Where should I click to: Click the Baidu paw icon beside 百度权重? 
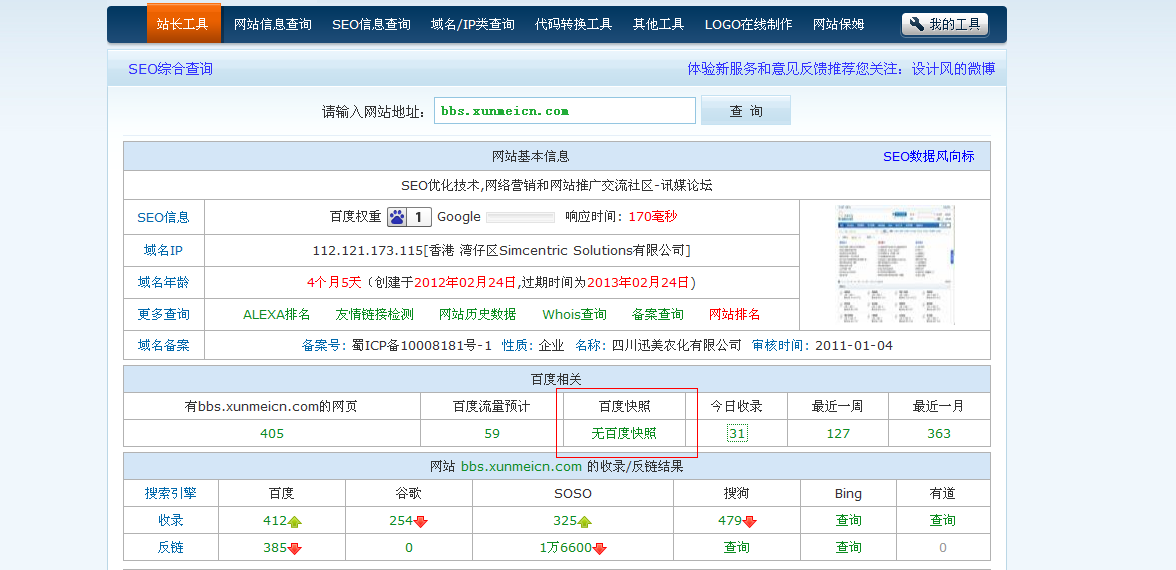pos(398,217)
